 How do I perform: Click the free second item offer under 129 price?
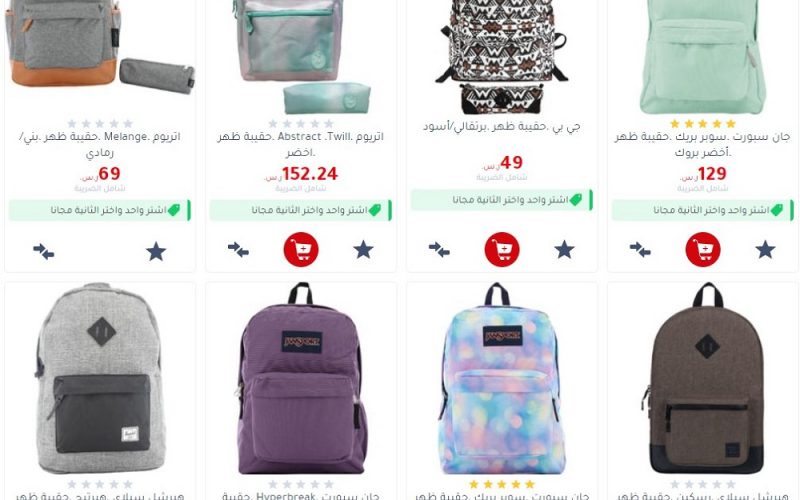click(703, 210)
